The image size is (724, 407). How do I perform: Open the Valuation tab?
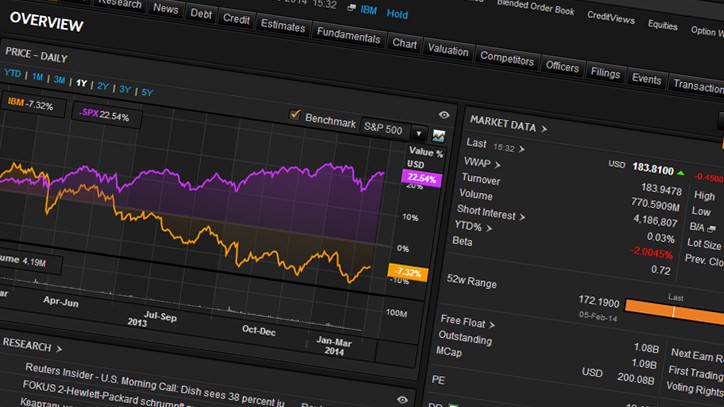click(448, 50)
